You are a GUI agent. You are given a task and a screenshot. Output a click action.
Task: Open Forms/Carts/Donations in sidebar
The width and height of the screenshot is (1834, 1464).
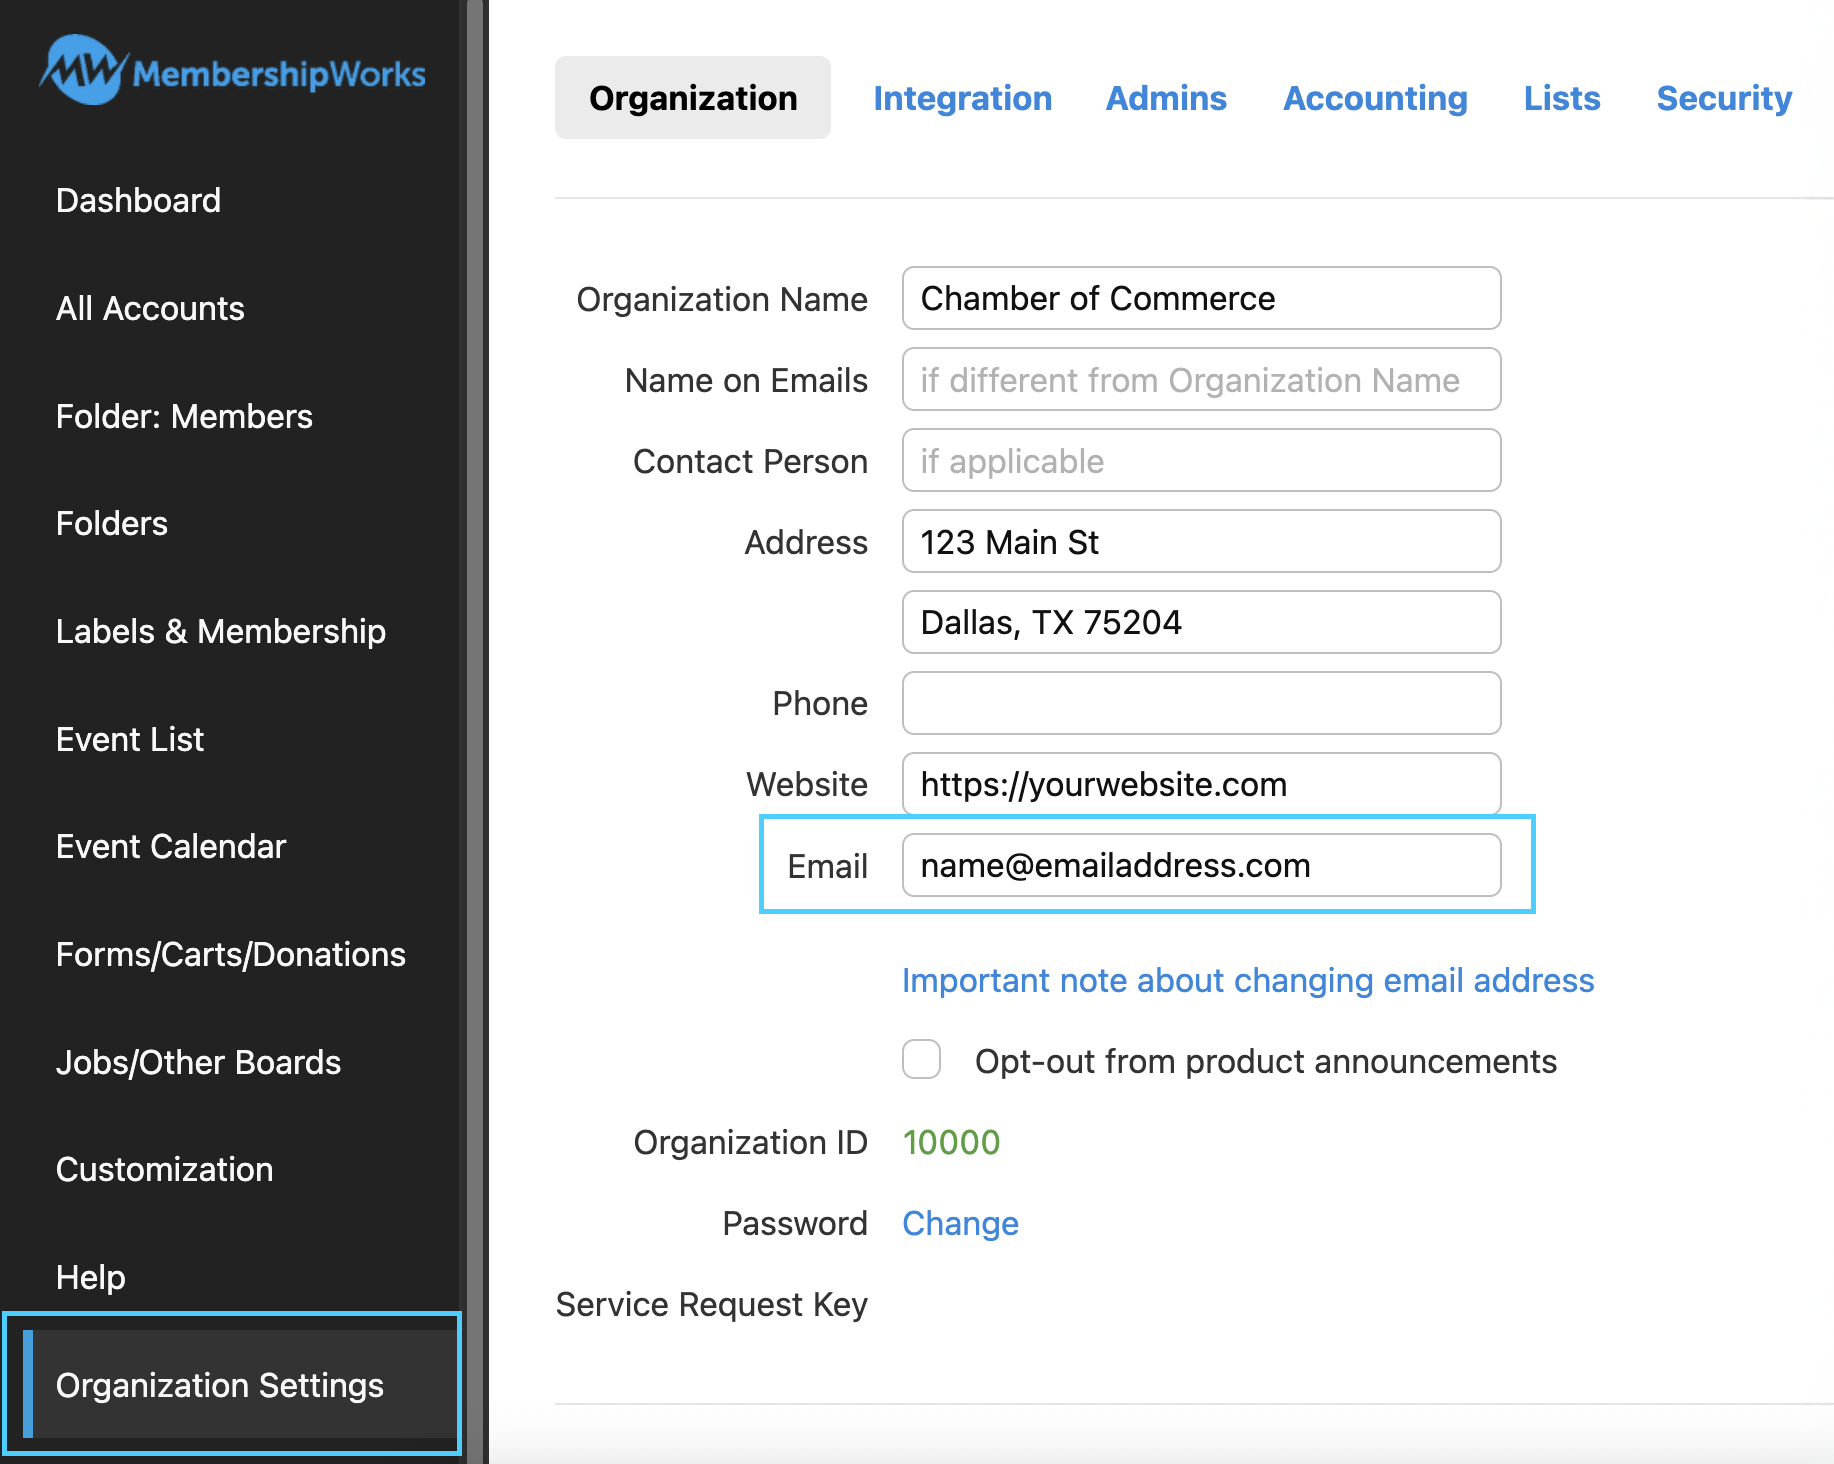pos(230,954)
